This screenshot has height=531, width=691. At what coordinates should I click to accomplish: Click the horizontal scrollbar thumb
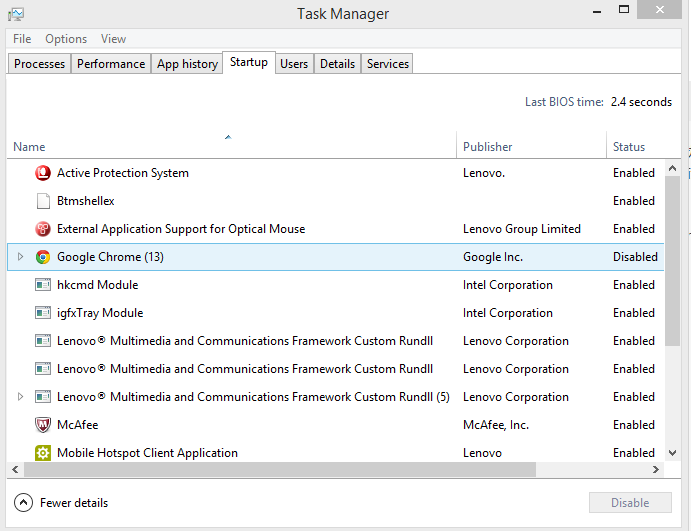point(280,470)
